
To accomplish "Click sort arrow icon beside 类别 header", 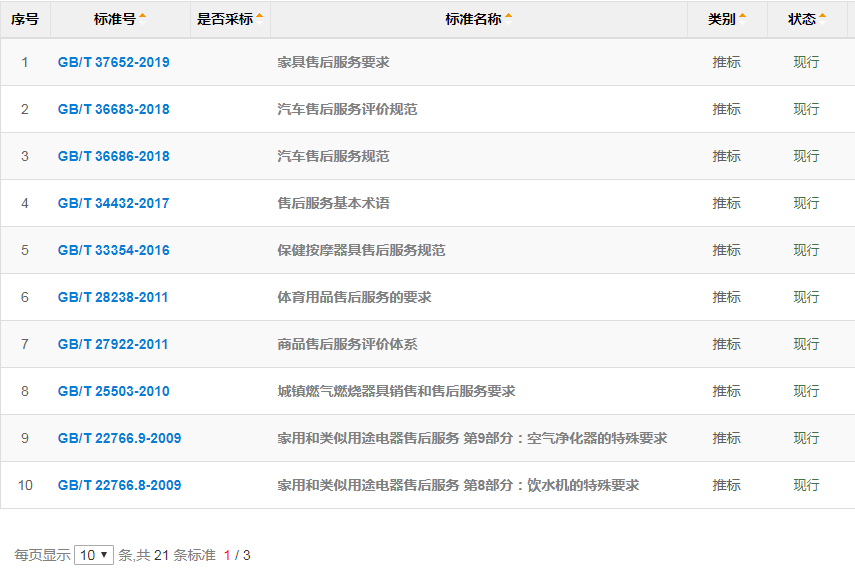I will pos(742,17).
